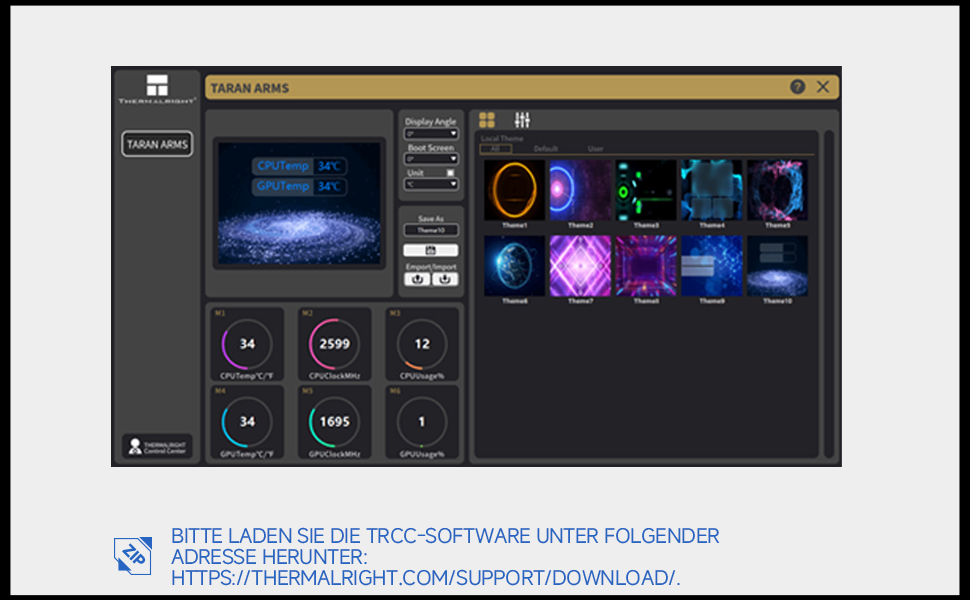This screenshot has height=600, width=970.
Task: Click the save disk icon below Theme10
Action: point(430,249)
